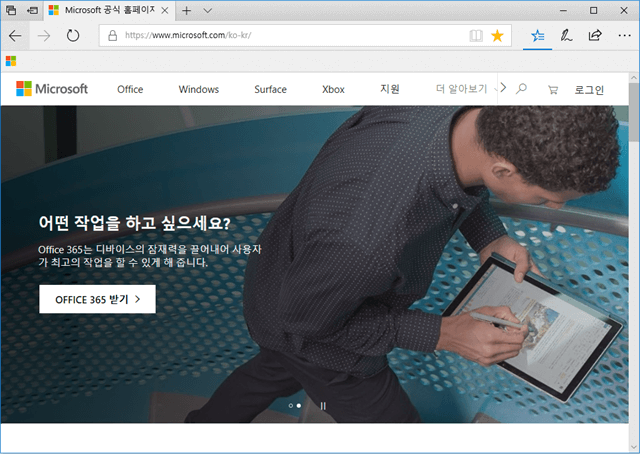Screen dimensions: 640x454
Task: Select the Microsoft 공식 홈페이지 tab
Action: point(108,10)
